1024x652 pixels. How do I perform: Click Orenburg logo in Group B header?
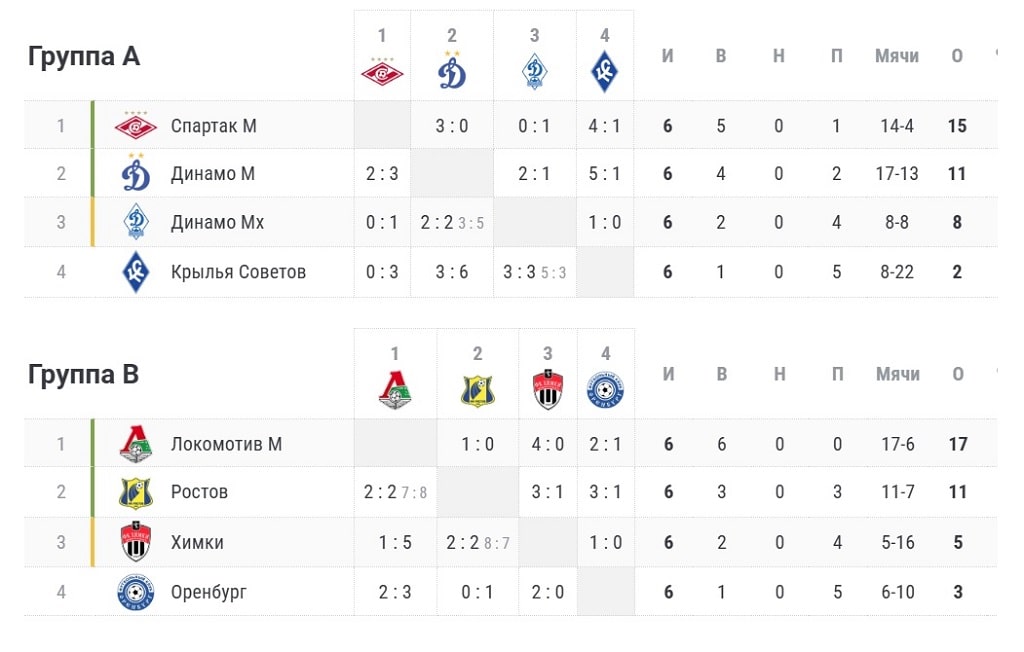605,391
